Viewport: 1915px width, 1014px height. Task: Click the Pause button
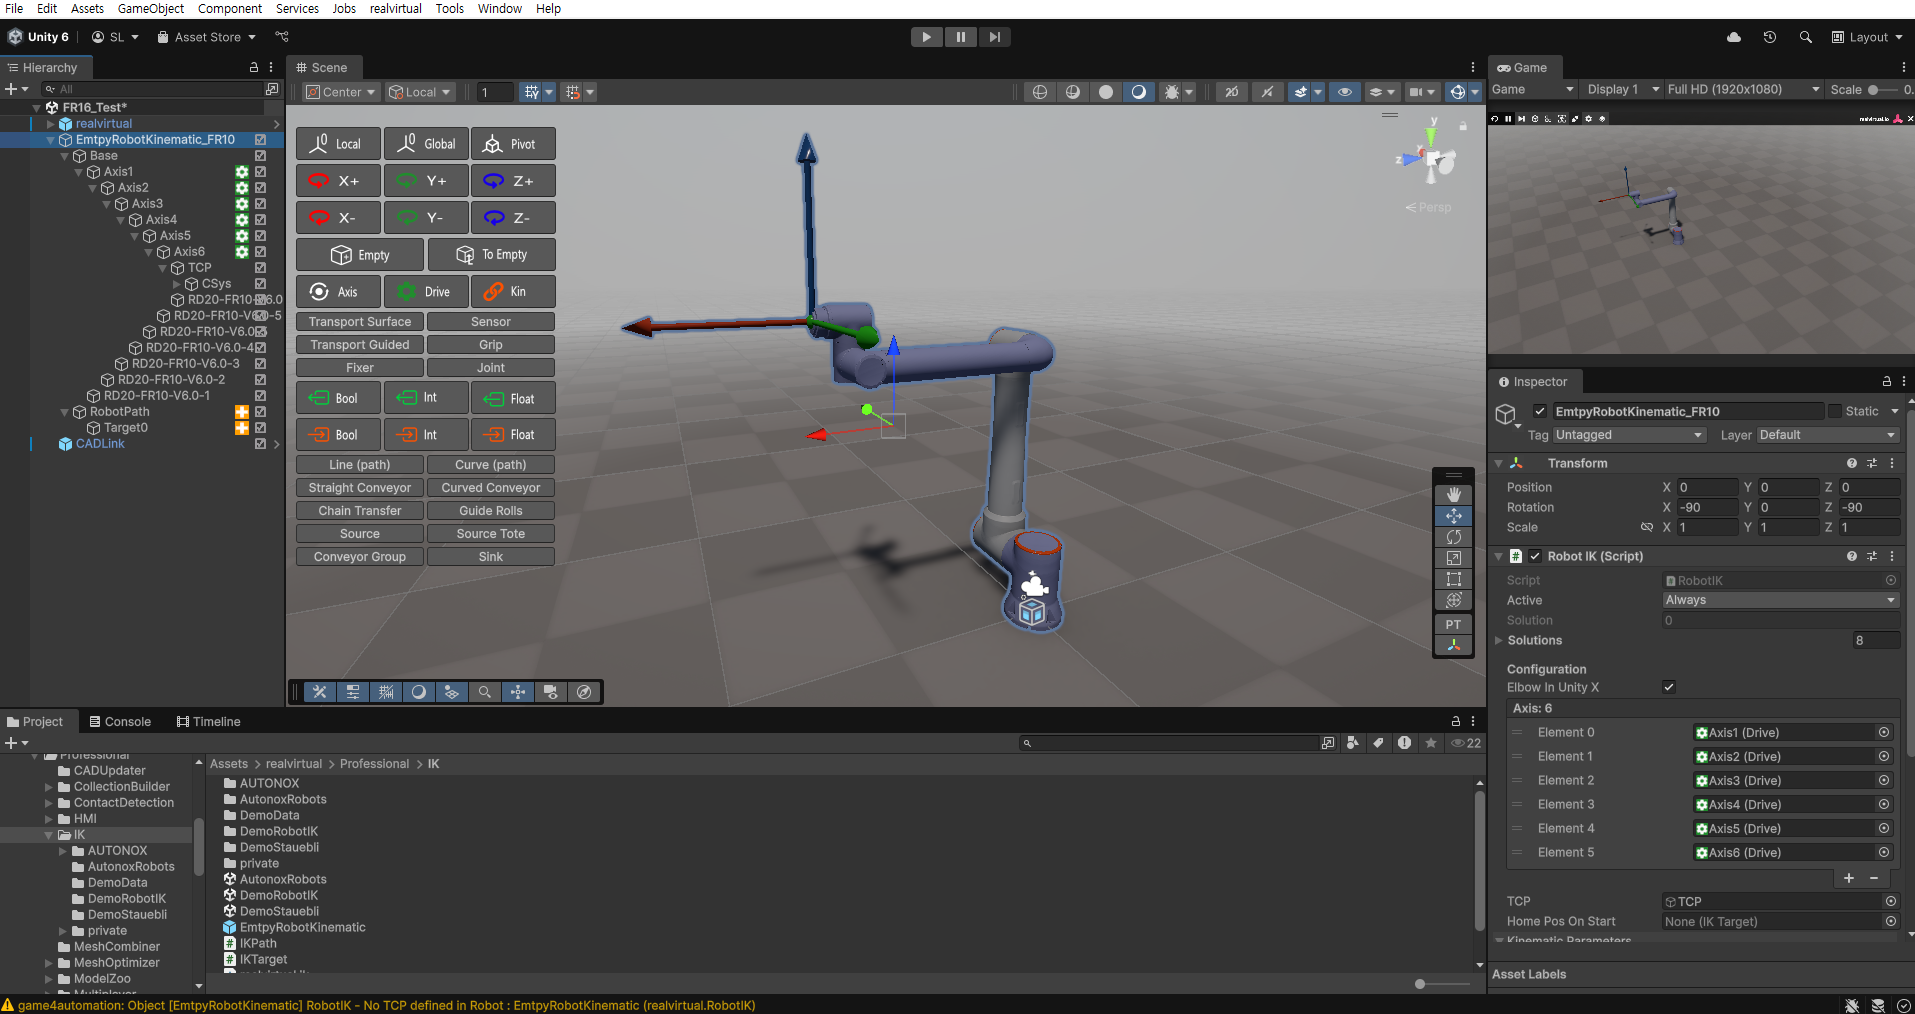(x=961, y=37)
